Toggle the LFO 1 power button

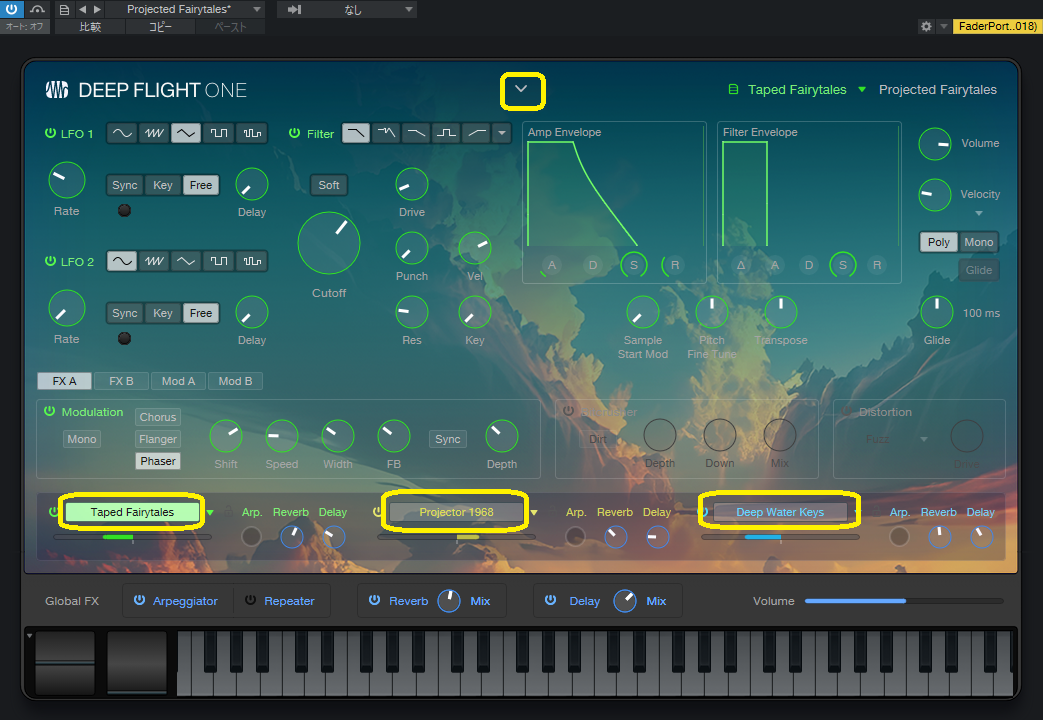50,133
